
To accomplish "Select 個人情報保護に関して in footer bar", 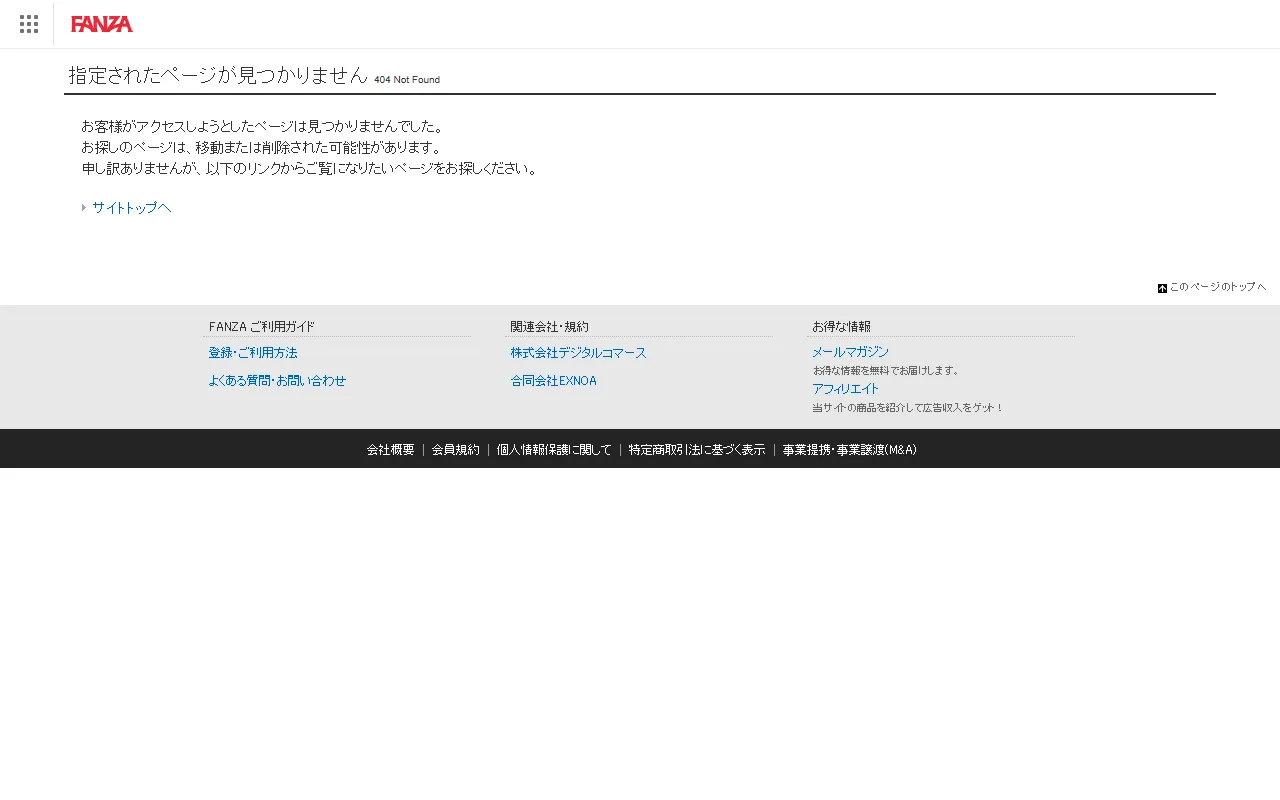I will coord(554,450).
